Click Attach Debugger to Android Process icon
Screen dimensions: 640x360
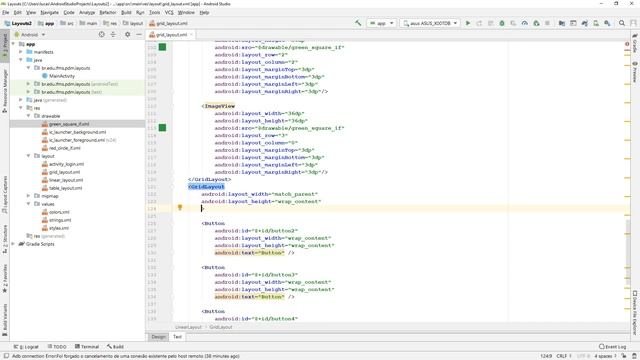[536, 23]
